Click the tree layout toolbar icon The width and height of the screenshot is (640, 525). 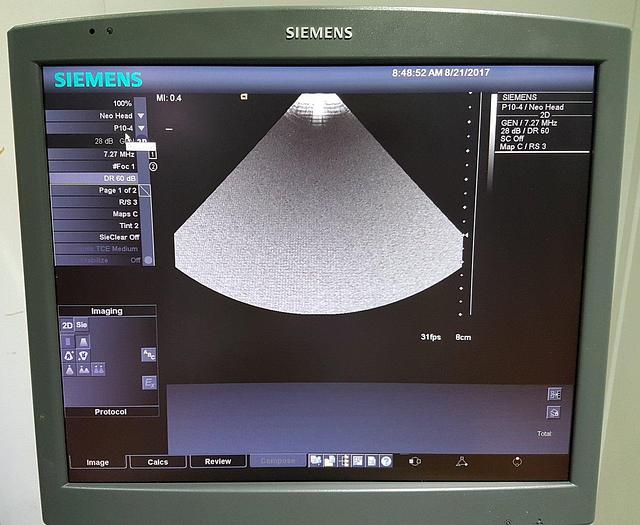(x=344, y=461)
